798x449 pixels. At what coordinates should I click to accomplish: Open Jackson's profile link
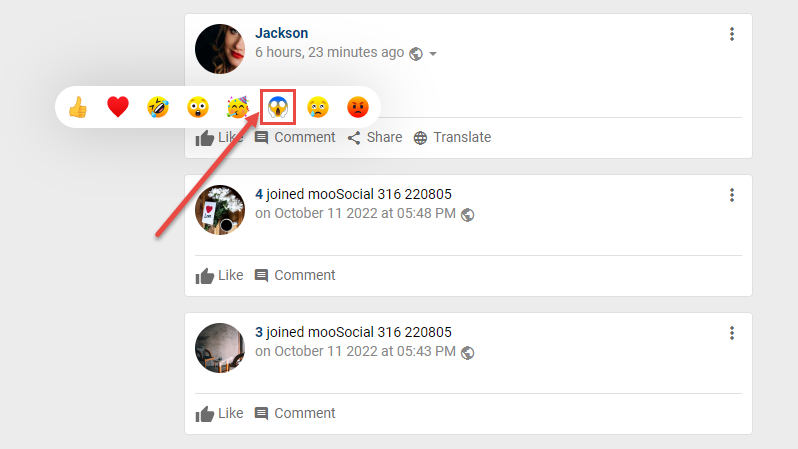281,33
